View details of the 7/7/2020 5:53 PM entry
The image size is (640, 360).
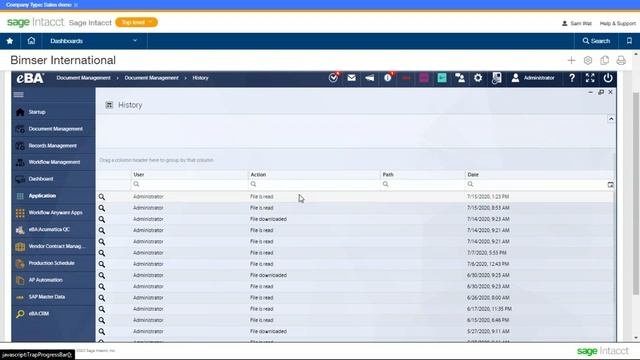(x=102, y=253)
